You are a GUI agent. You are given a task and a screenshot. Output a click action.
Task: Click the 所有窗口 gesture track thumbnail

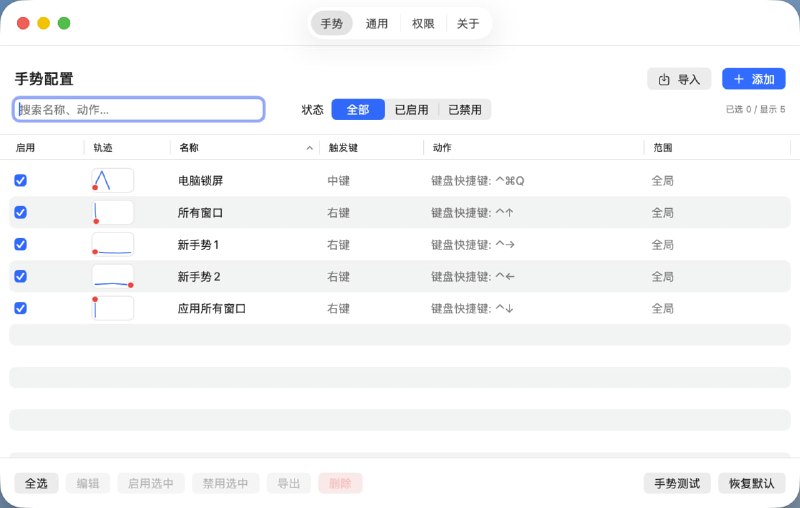[113, 212]
